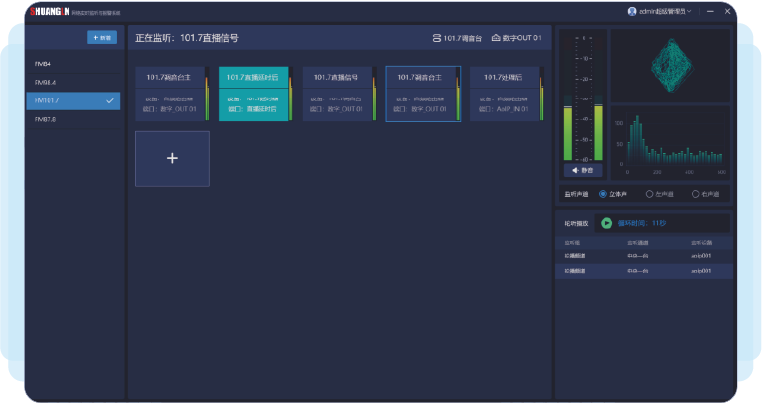Select the highlighted 101.7直播延时后 channel card
762x403 pixels.
tap(253, 93)
